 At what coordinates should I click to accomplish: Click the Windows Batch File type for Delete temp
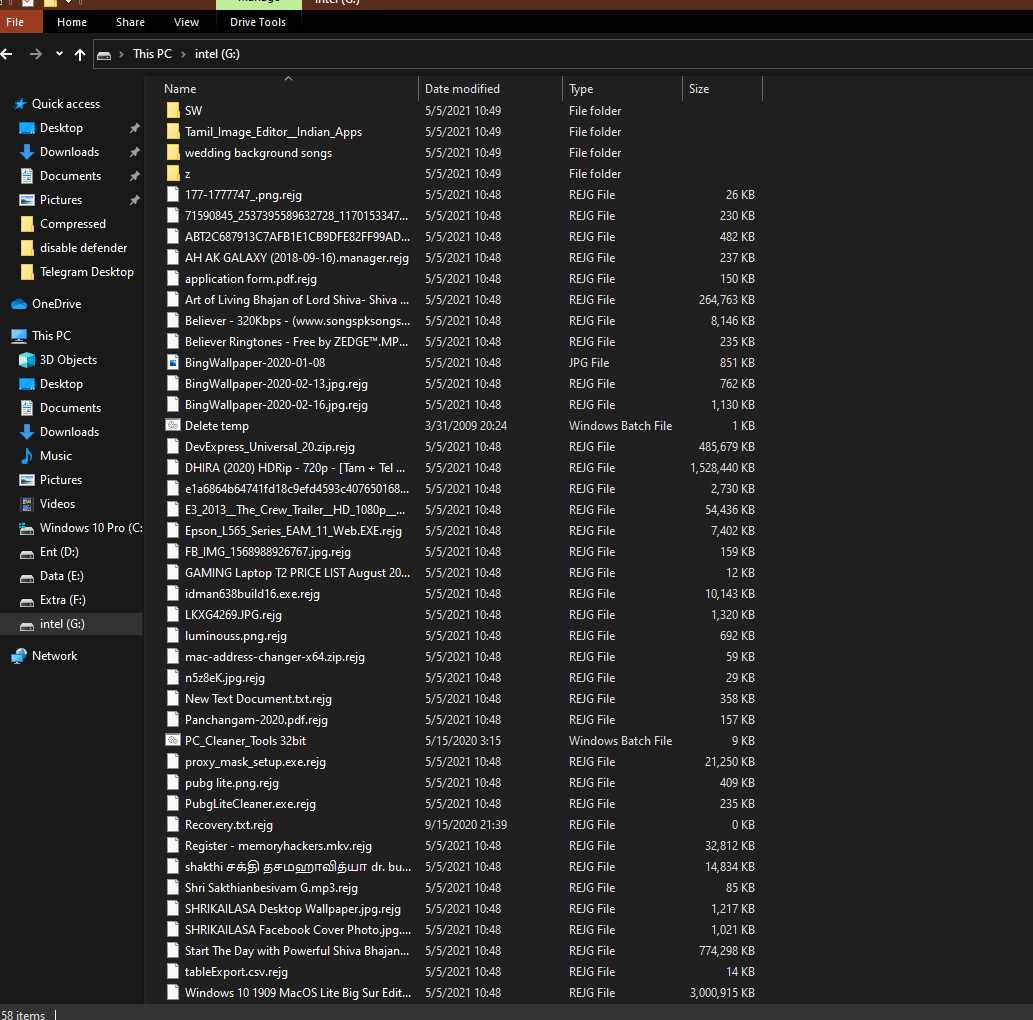click(x=621, y=426)
